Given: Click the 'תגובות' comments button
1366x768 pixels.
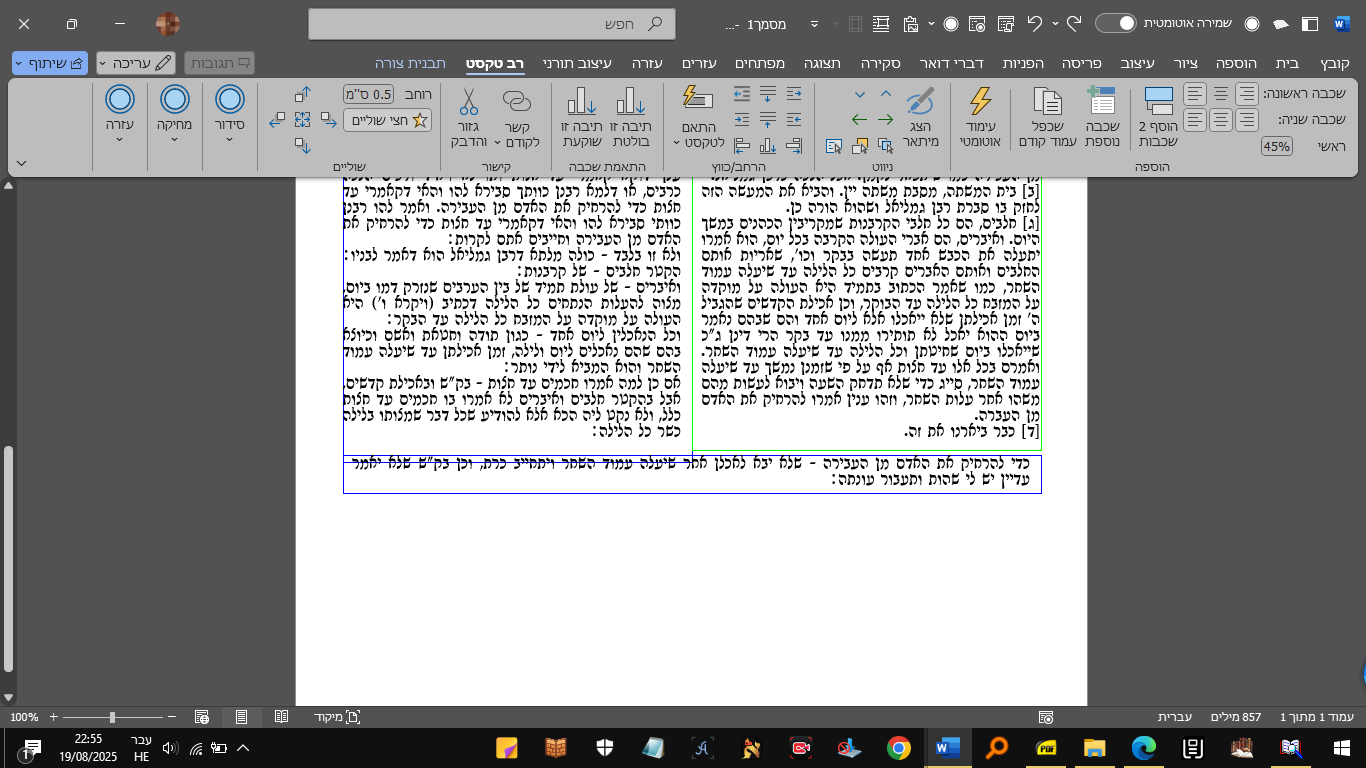Looking at the screenshot, I should (220, 63).
